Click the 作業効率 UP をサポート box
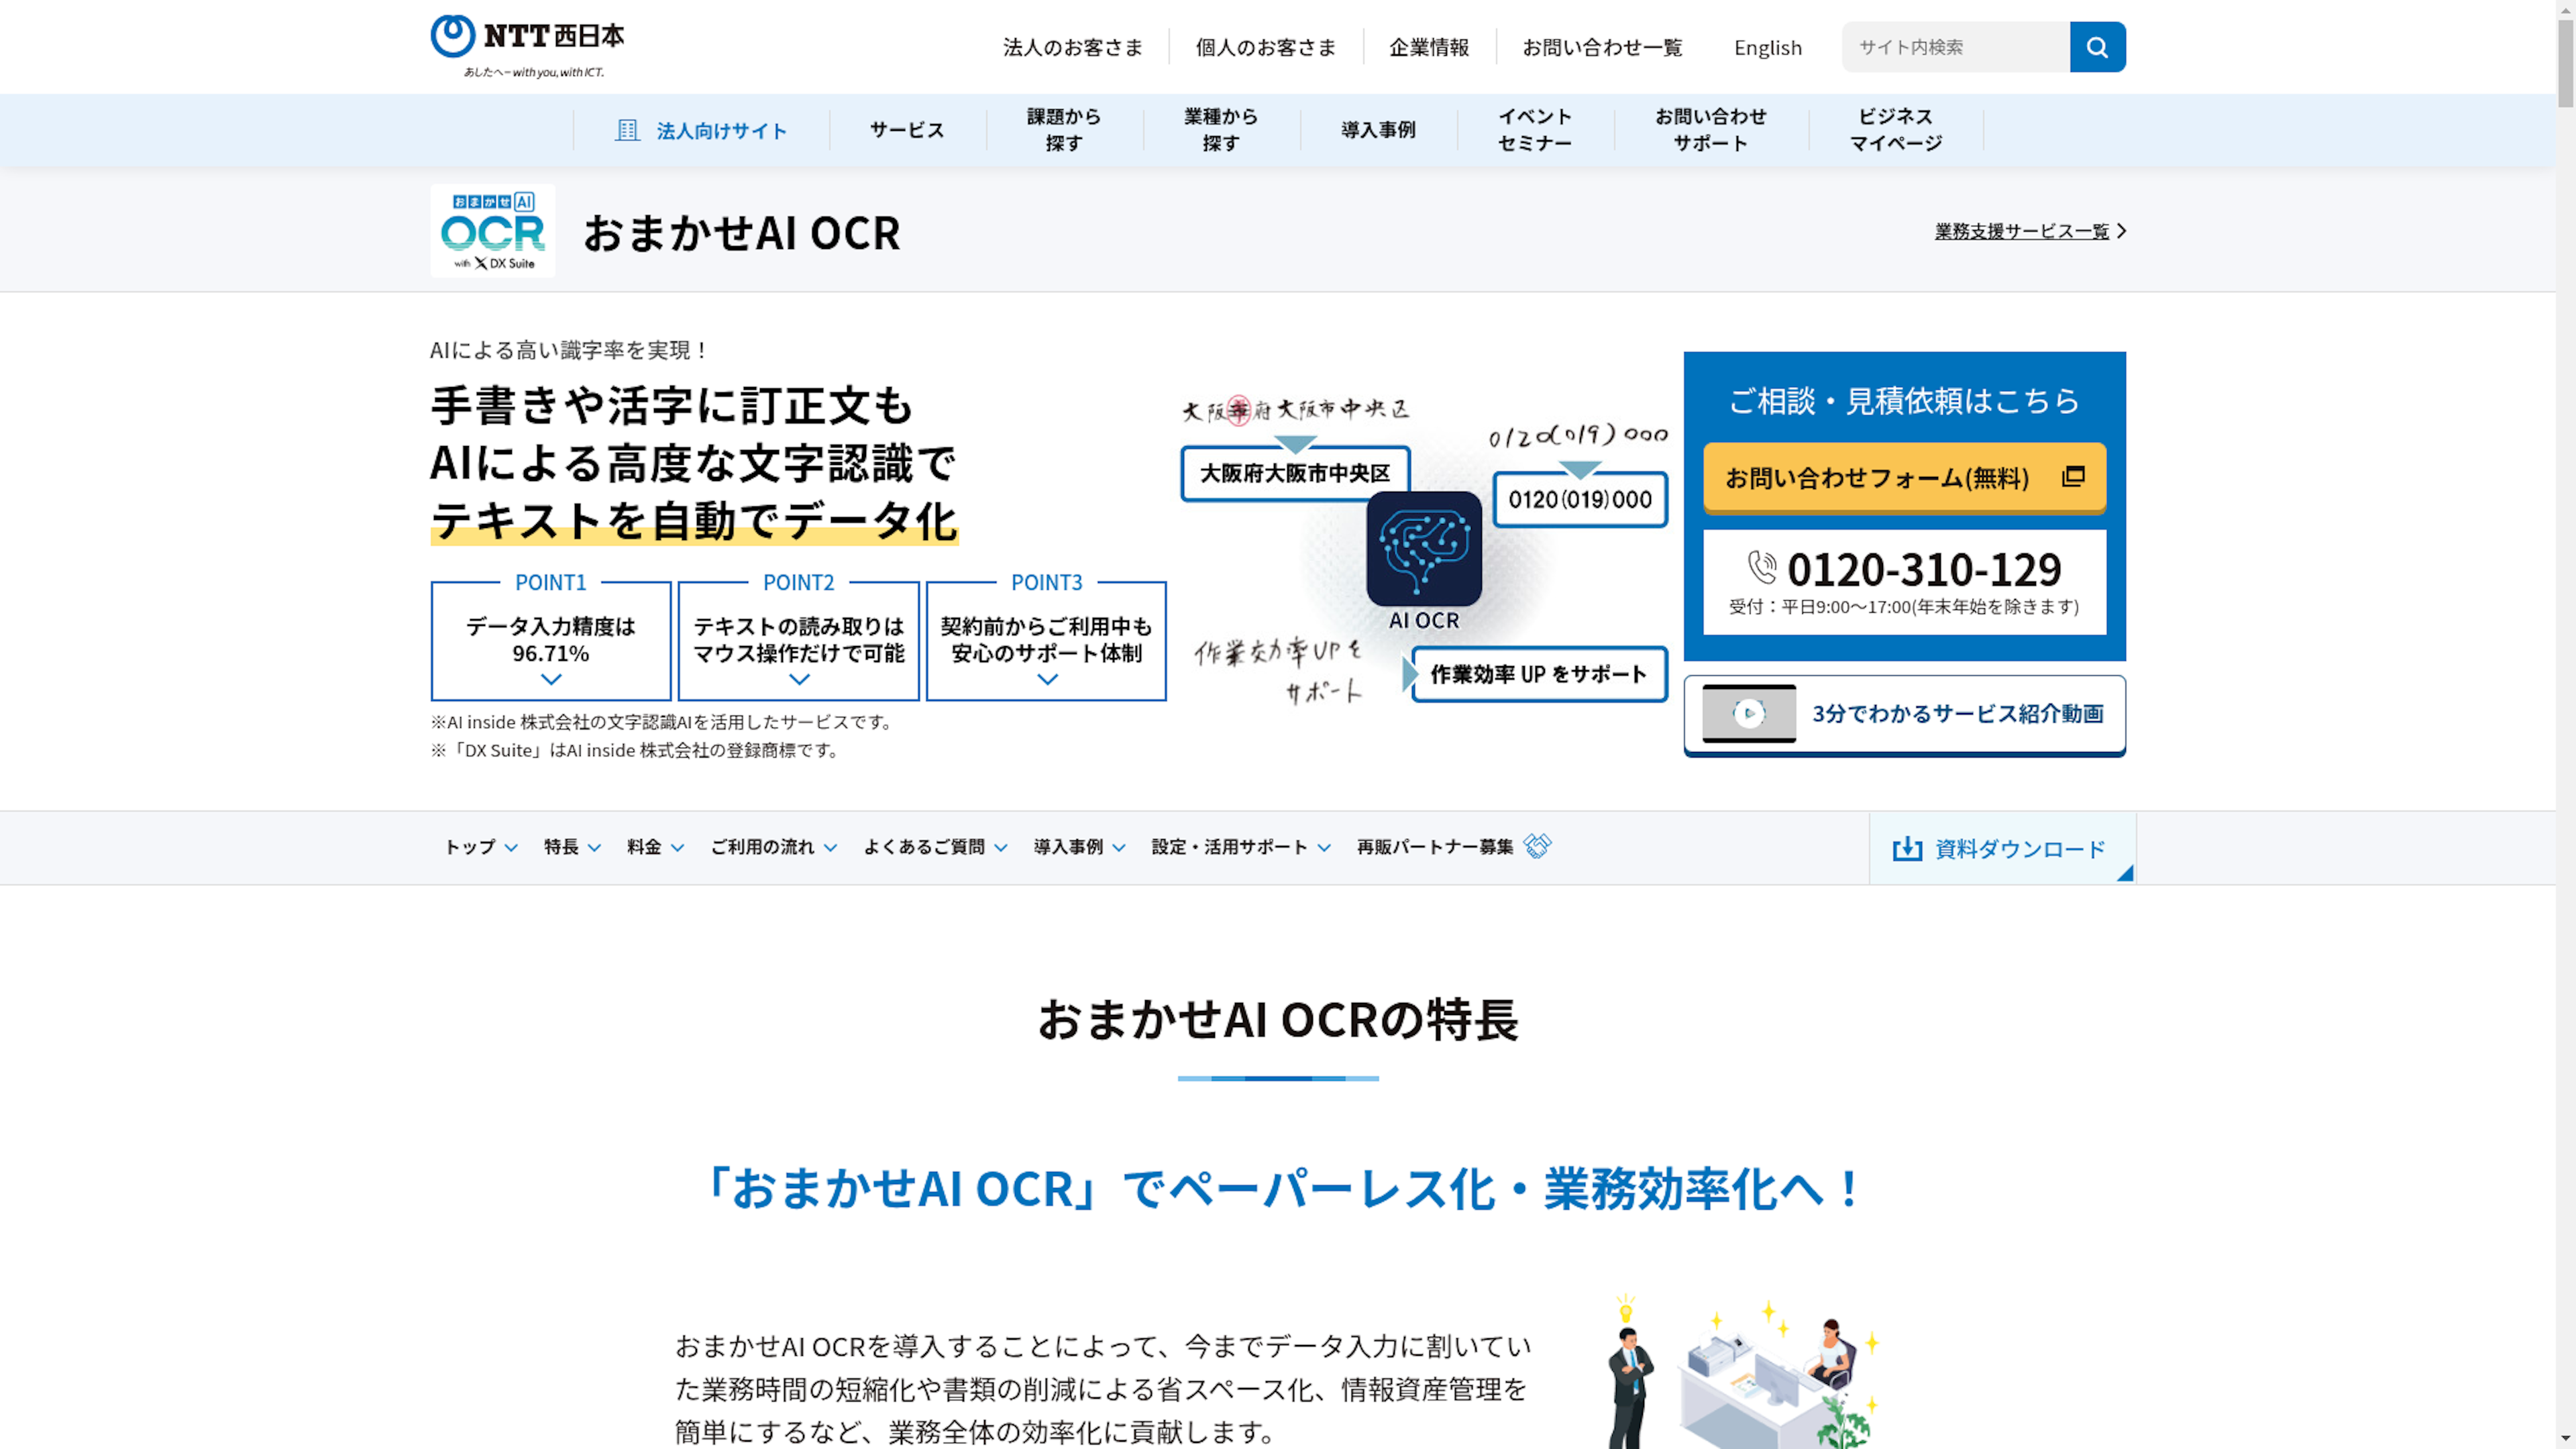Screen dimensions: 2576x1449 (1539, 674)
